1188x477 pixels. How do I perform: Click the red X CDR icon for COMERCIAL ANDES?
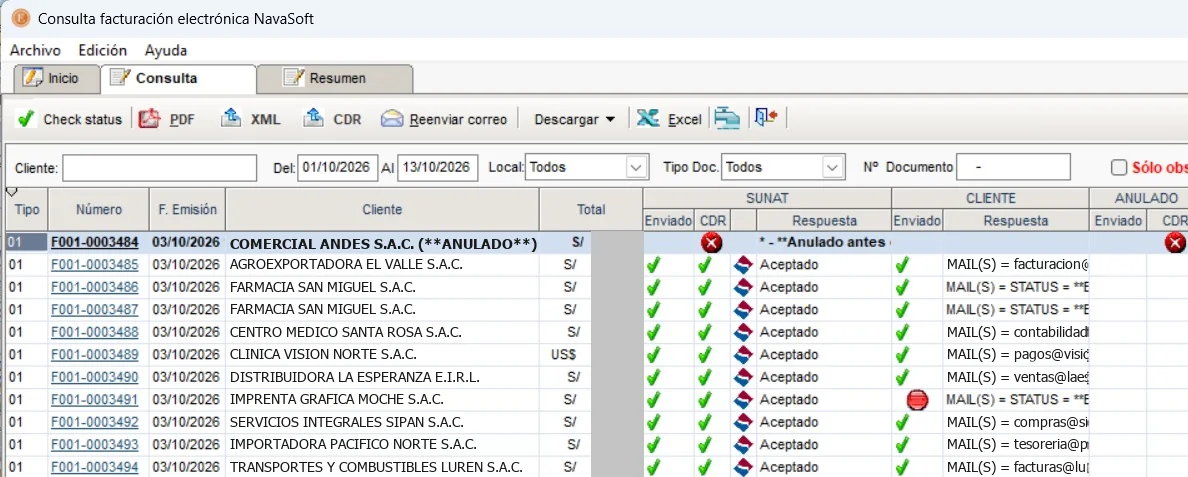[711, 243]
